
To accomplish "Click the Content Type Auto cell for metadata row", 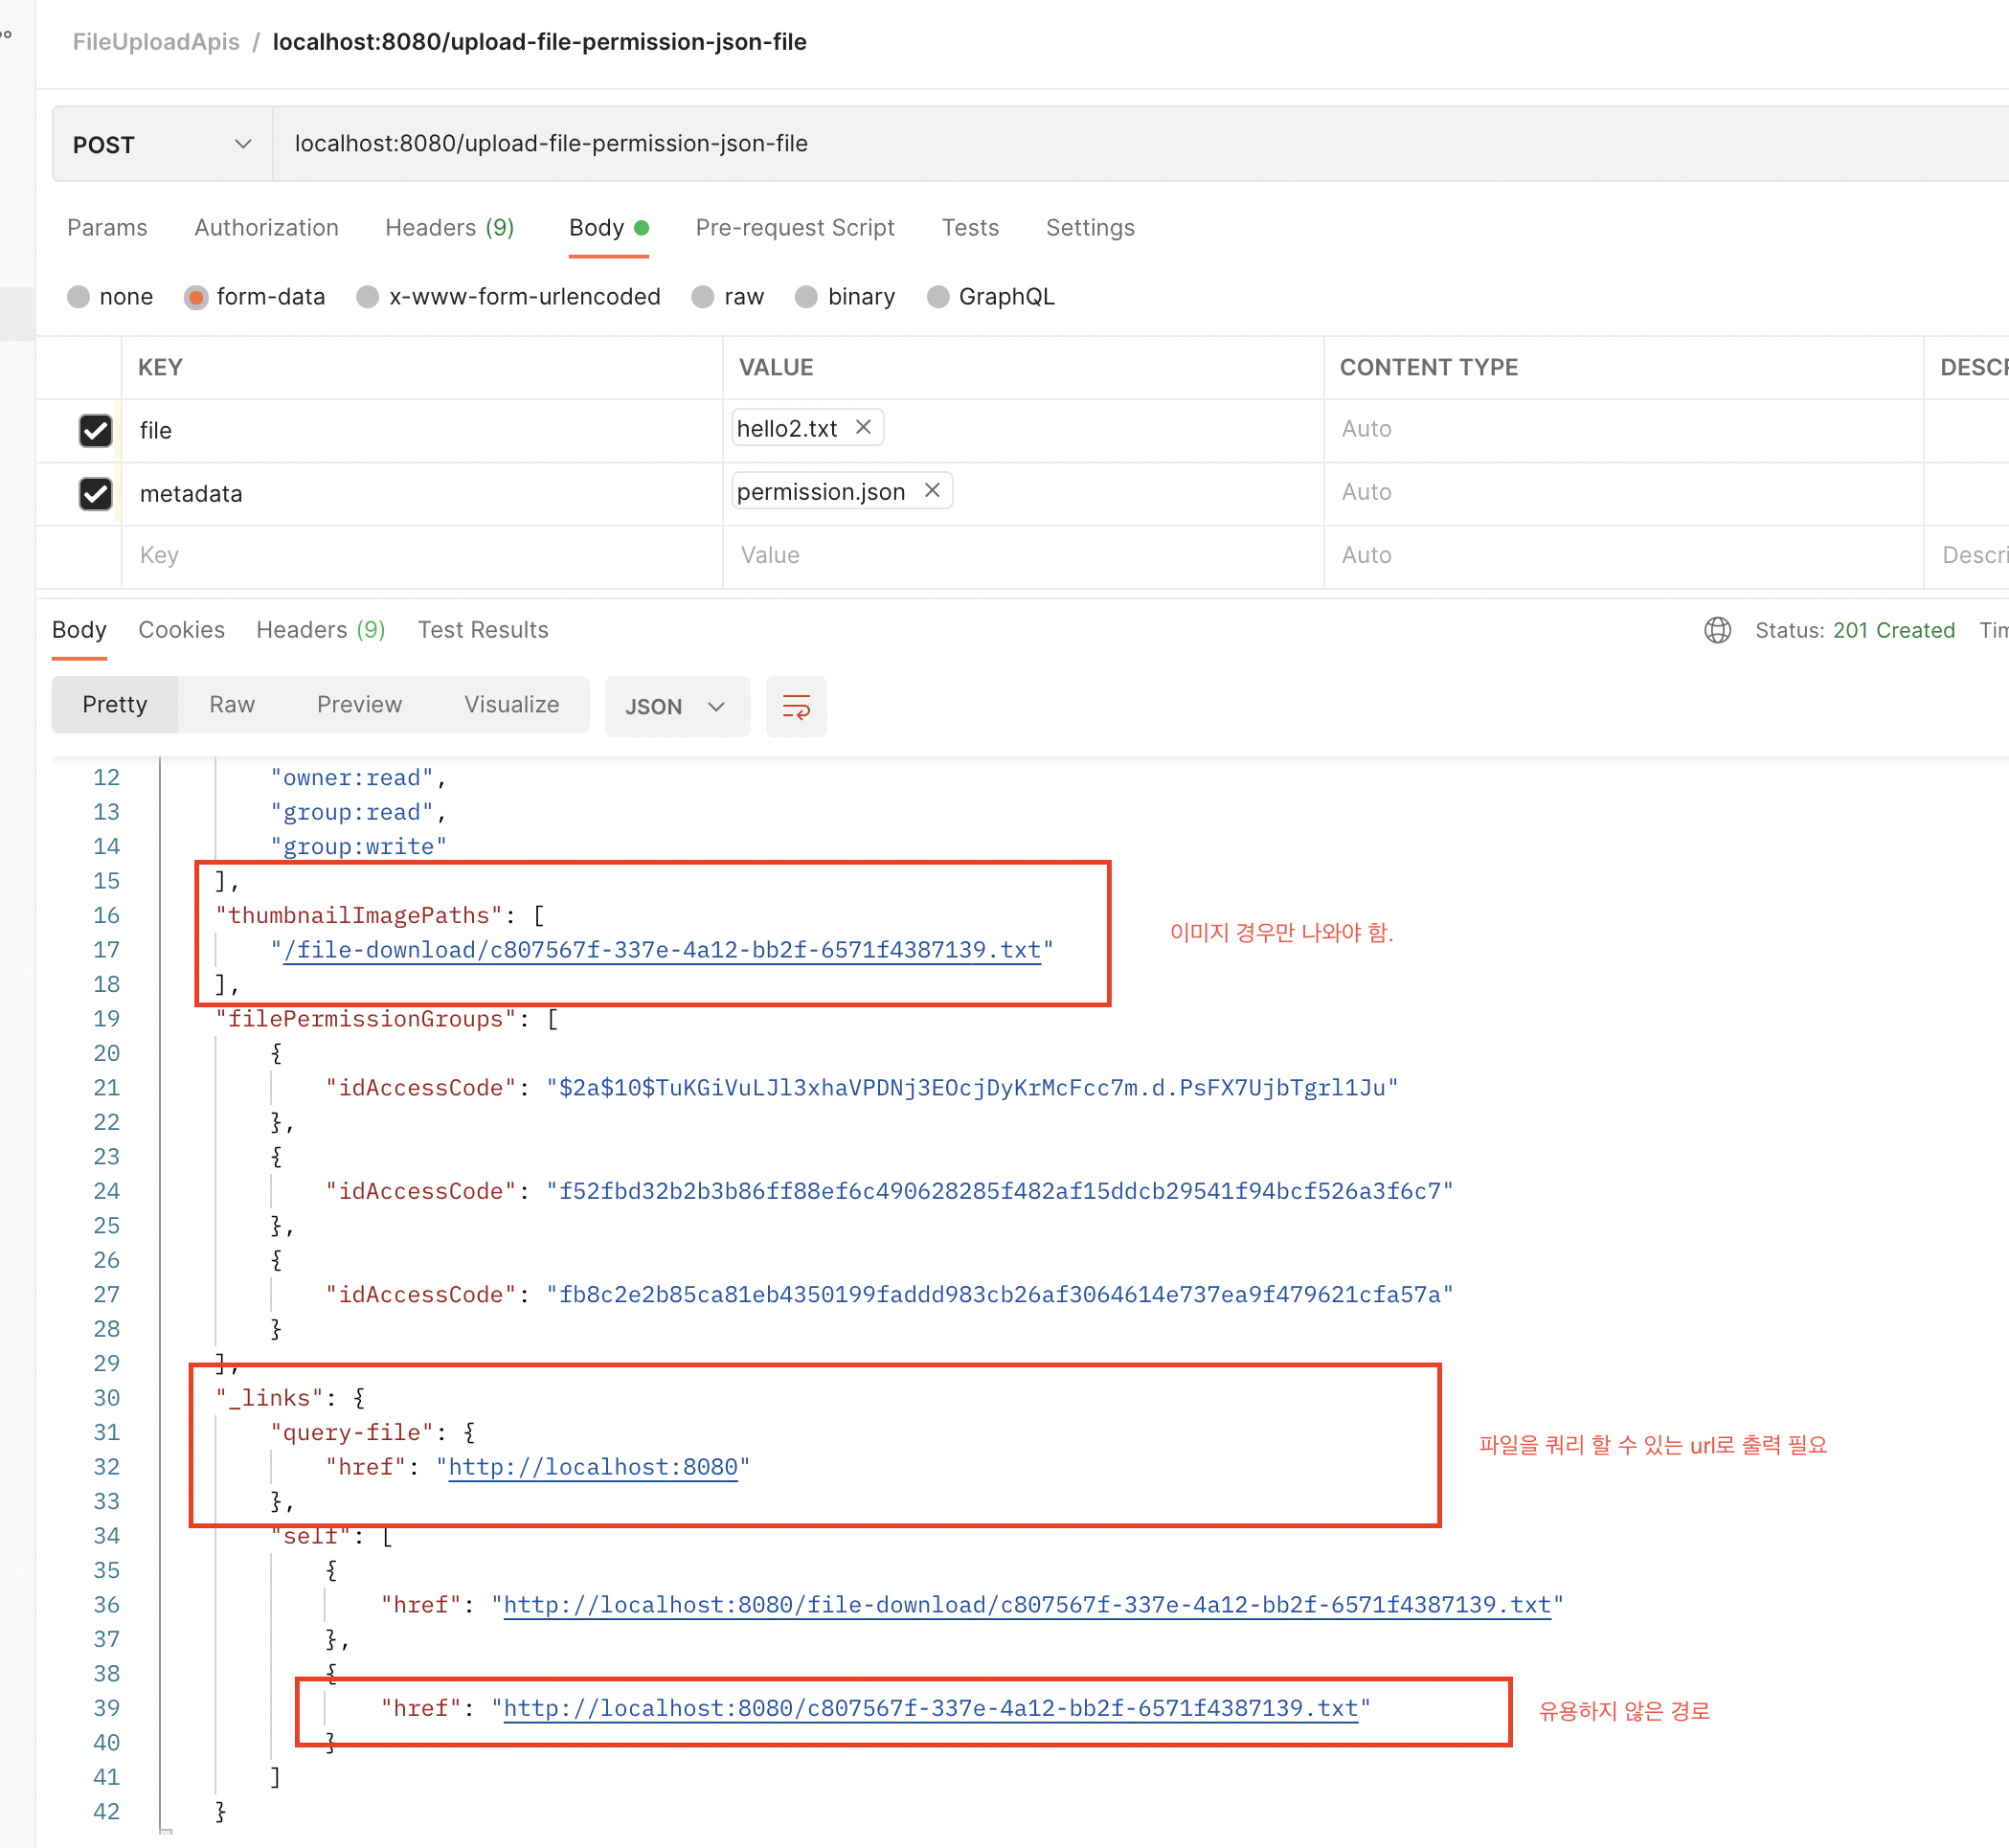I will 1624,492.
